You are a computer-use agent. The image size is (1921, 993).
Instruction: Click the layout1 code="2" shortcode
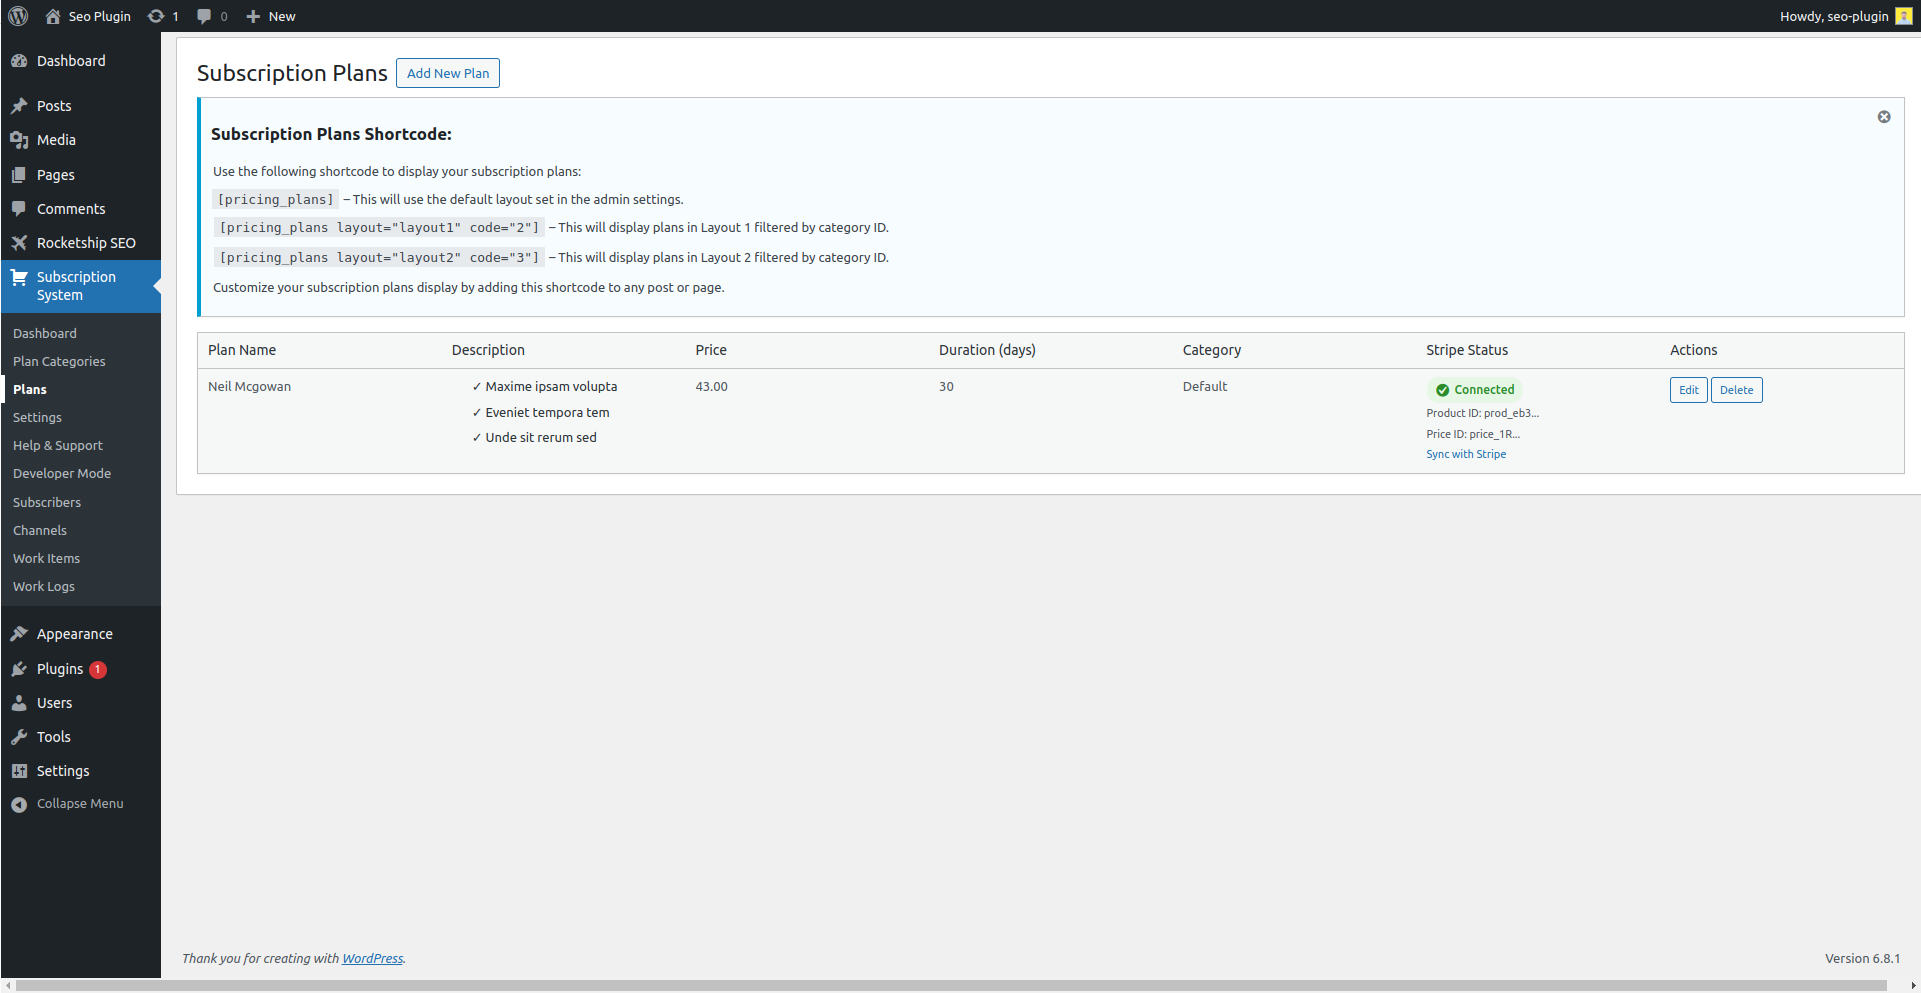(379, 228)
